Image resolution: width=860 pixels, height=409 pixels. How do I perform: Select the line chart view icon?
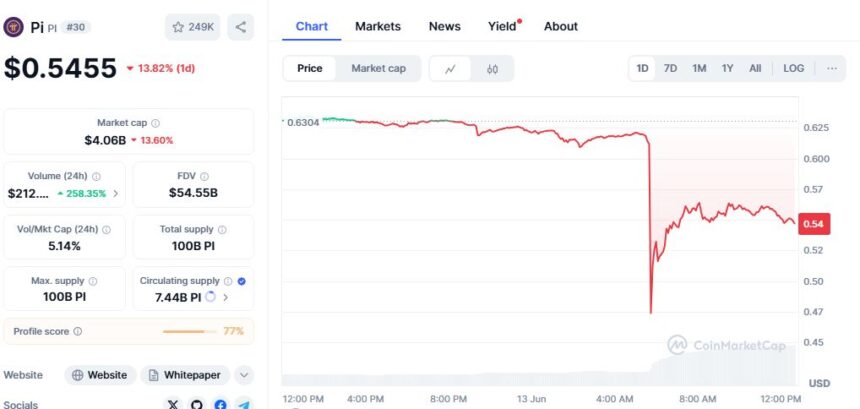point(451,69)
